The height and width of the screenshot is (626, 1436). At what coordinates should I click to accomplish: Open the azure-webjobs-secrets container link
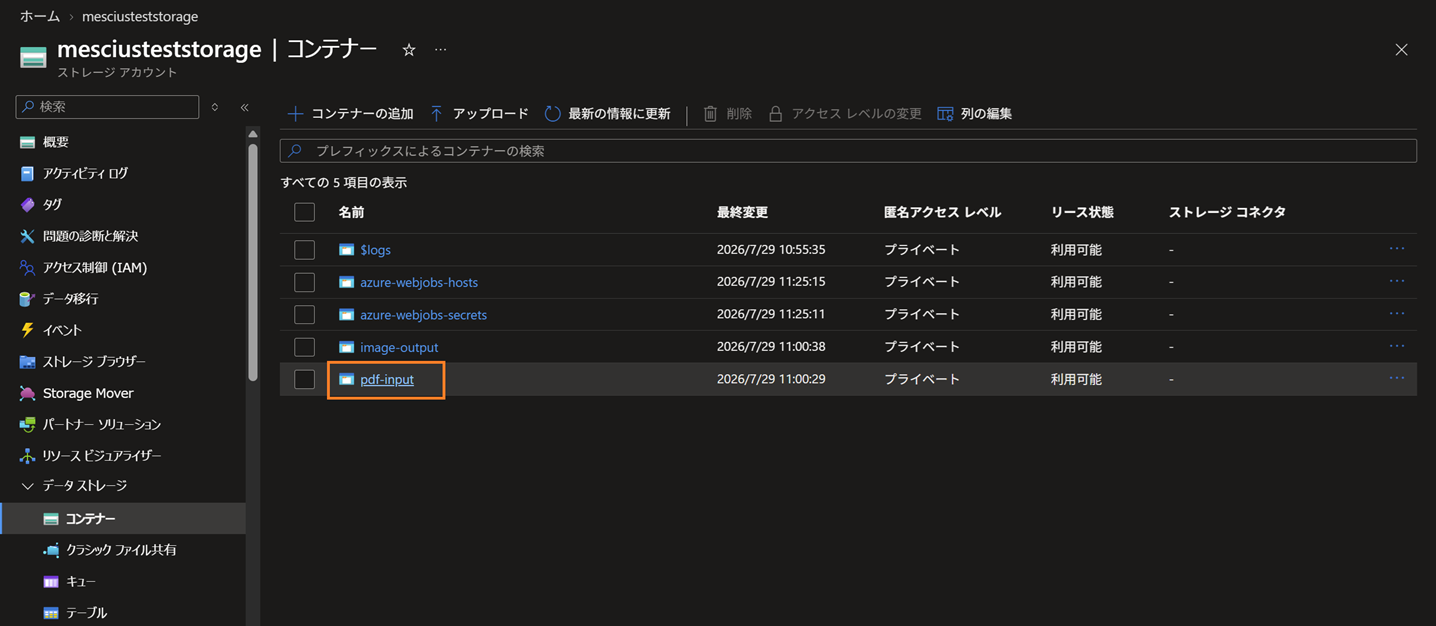click(x=424, y=315)
